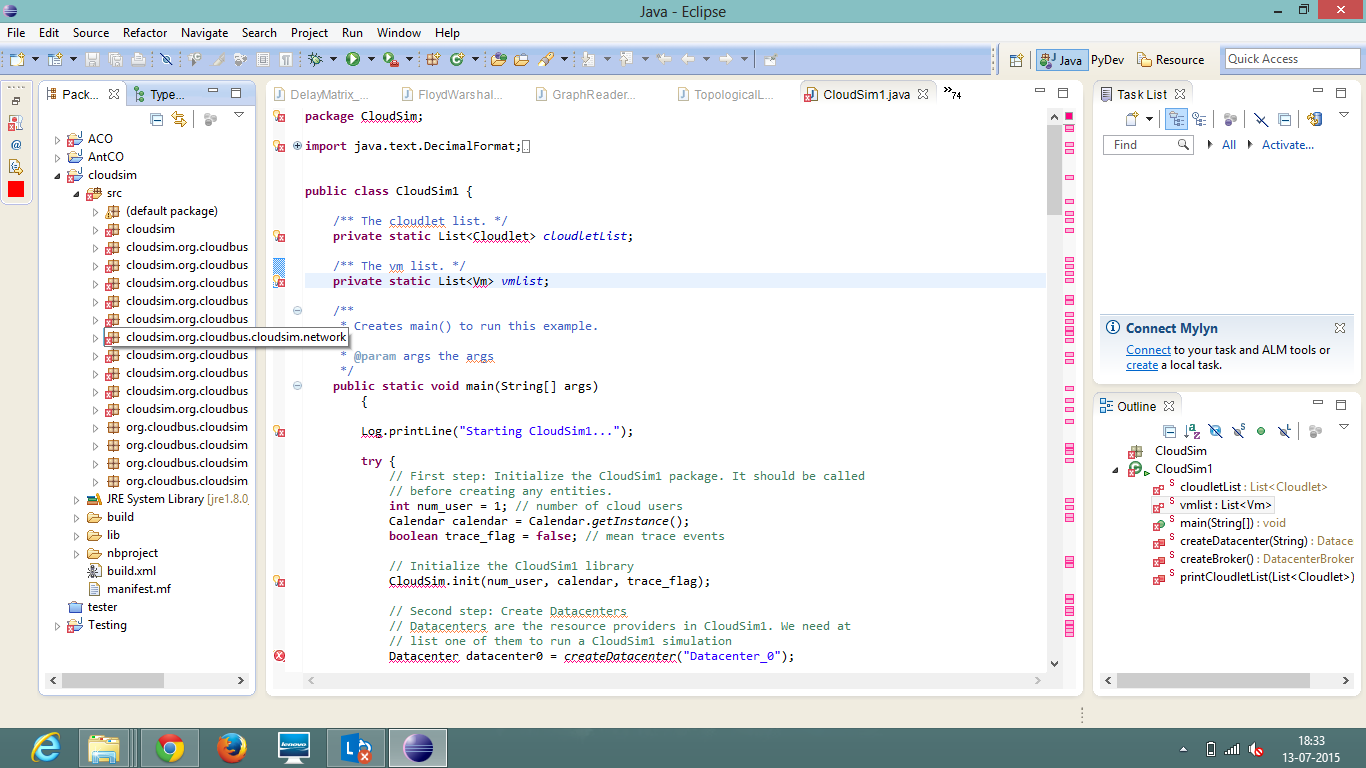Open the Outline view menu dropdown
The width and height of the screenshot is (1366, 768).
(x=1344, y=425)
